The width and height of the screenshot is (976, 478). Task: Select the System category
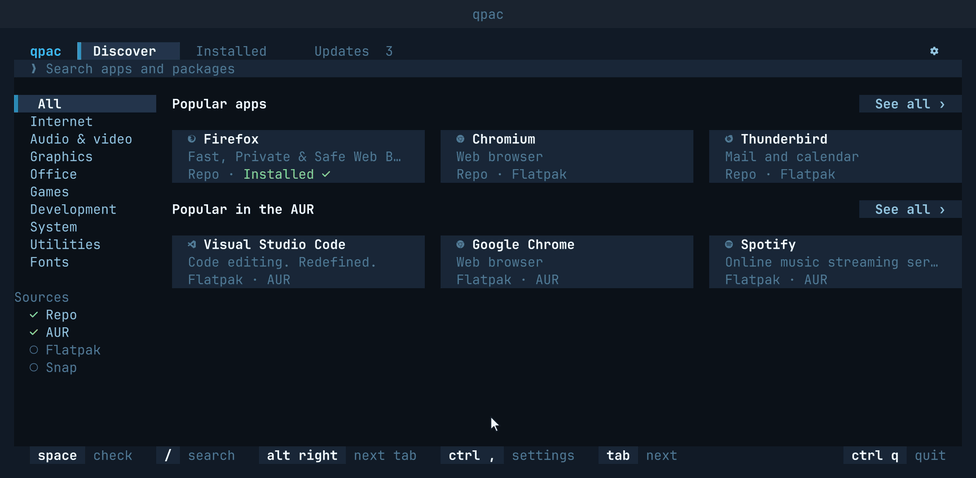coord(54,227)
